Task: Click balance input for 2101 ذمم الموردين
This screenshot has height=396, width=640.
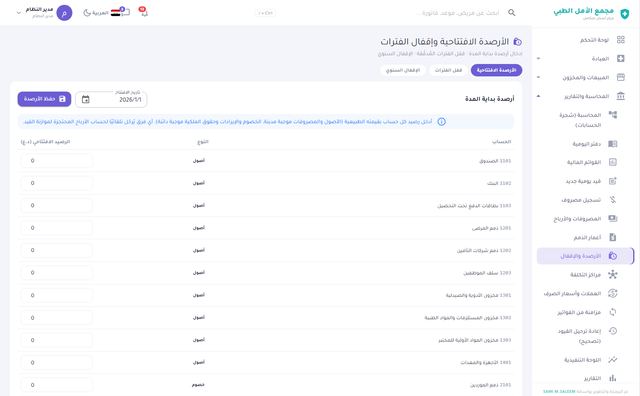Action: (x=56, y=385)
